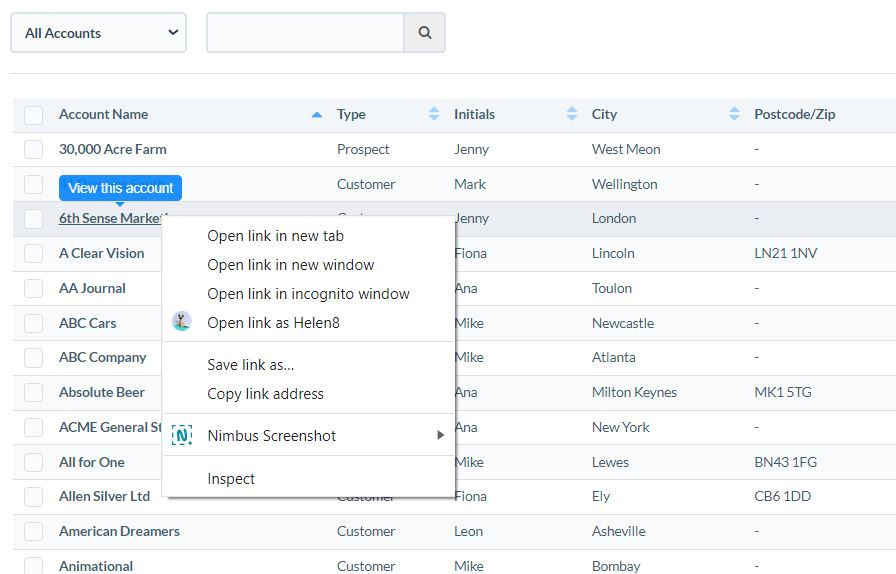Click the Initials column sort icon
The height and width of the screenshot is (574, 896).
point(572,114)
